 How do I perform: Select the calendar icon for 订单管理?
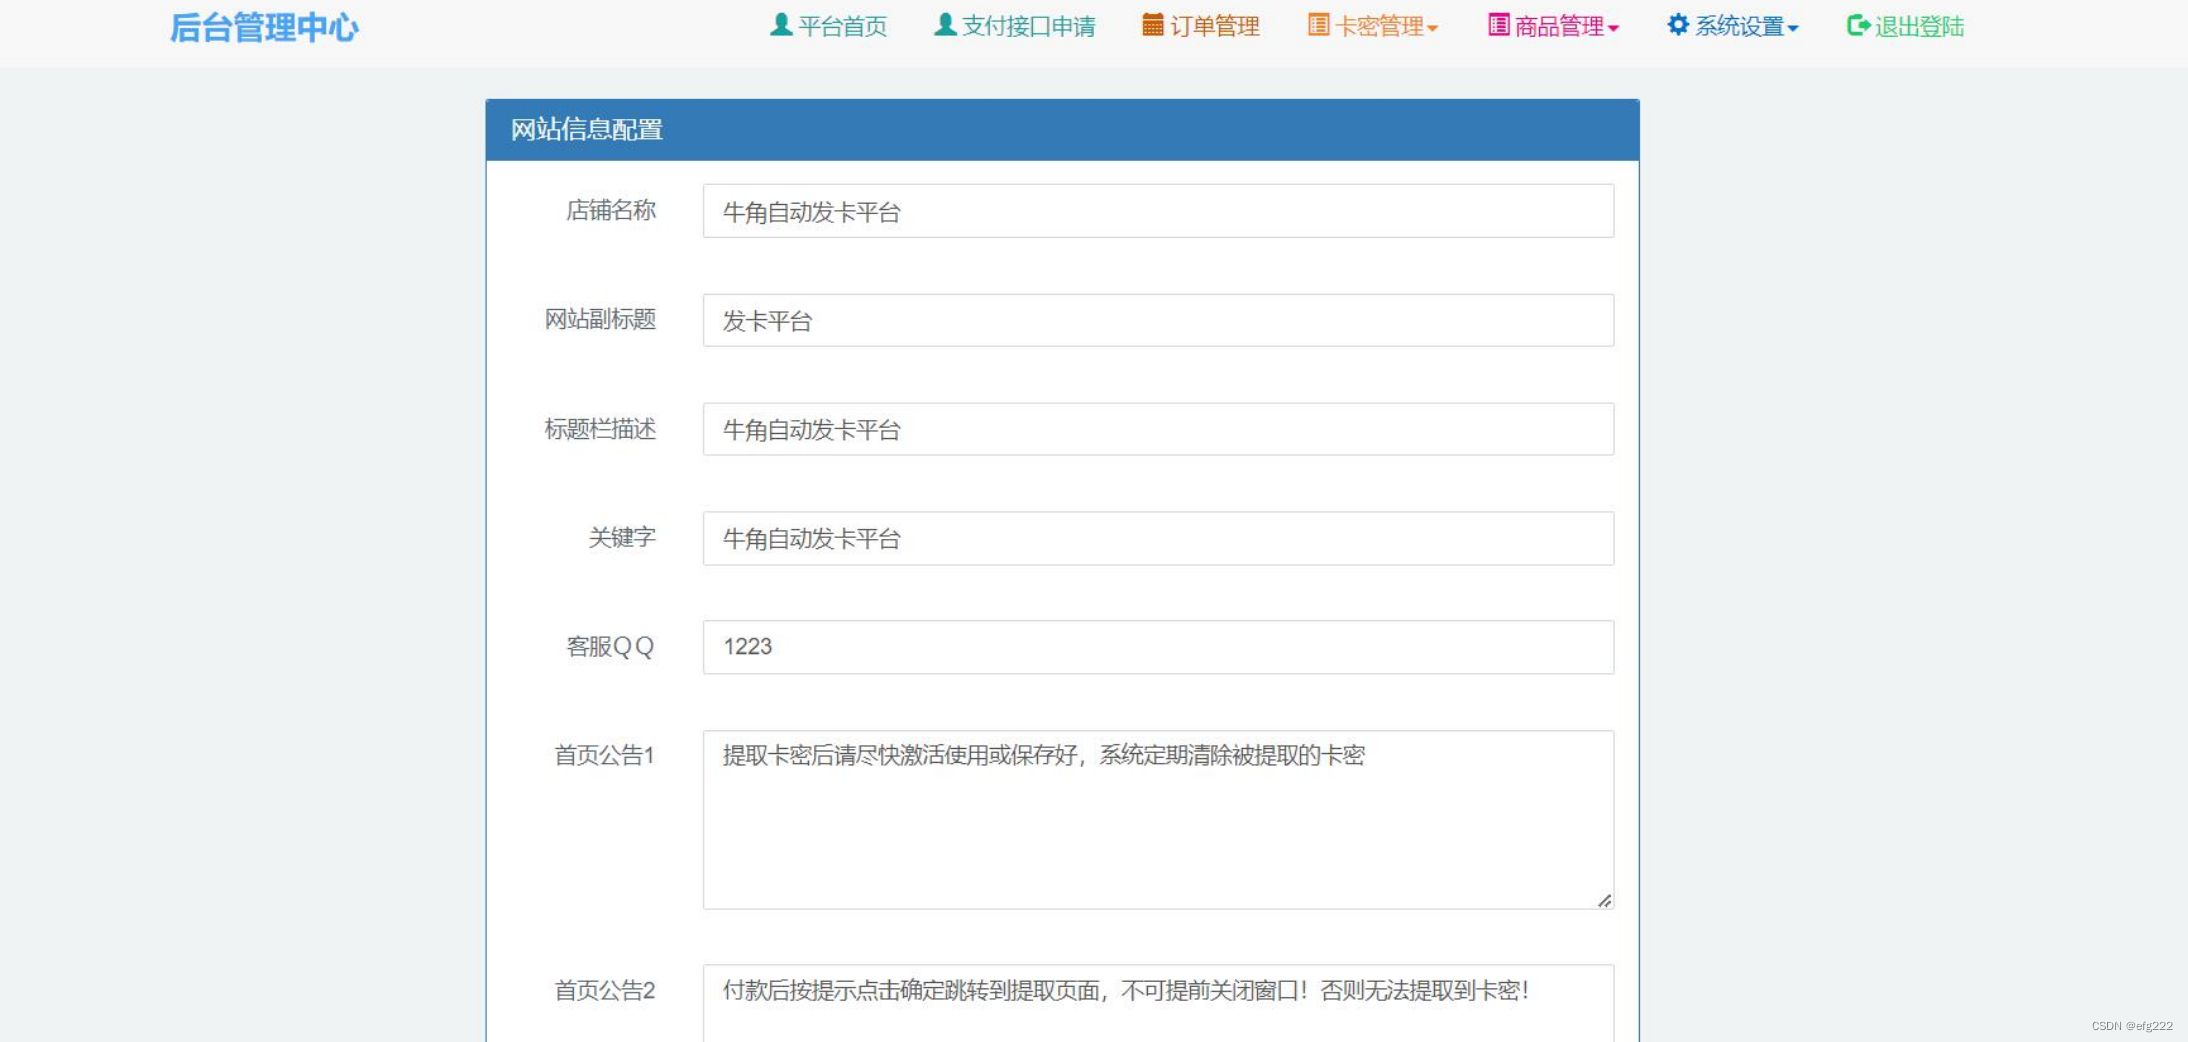point(1151,26)
